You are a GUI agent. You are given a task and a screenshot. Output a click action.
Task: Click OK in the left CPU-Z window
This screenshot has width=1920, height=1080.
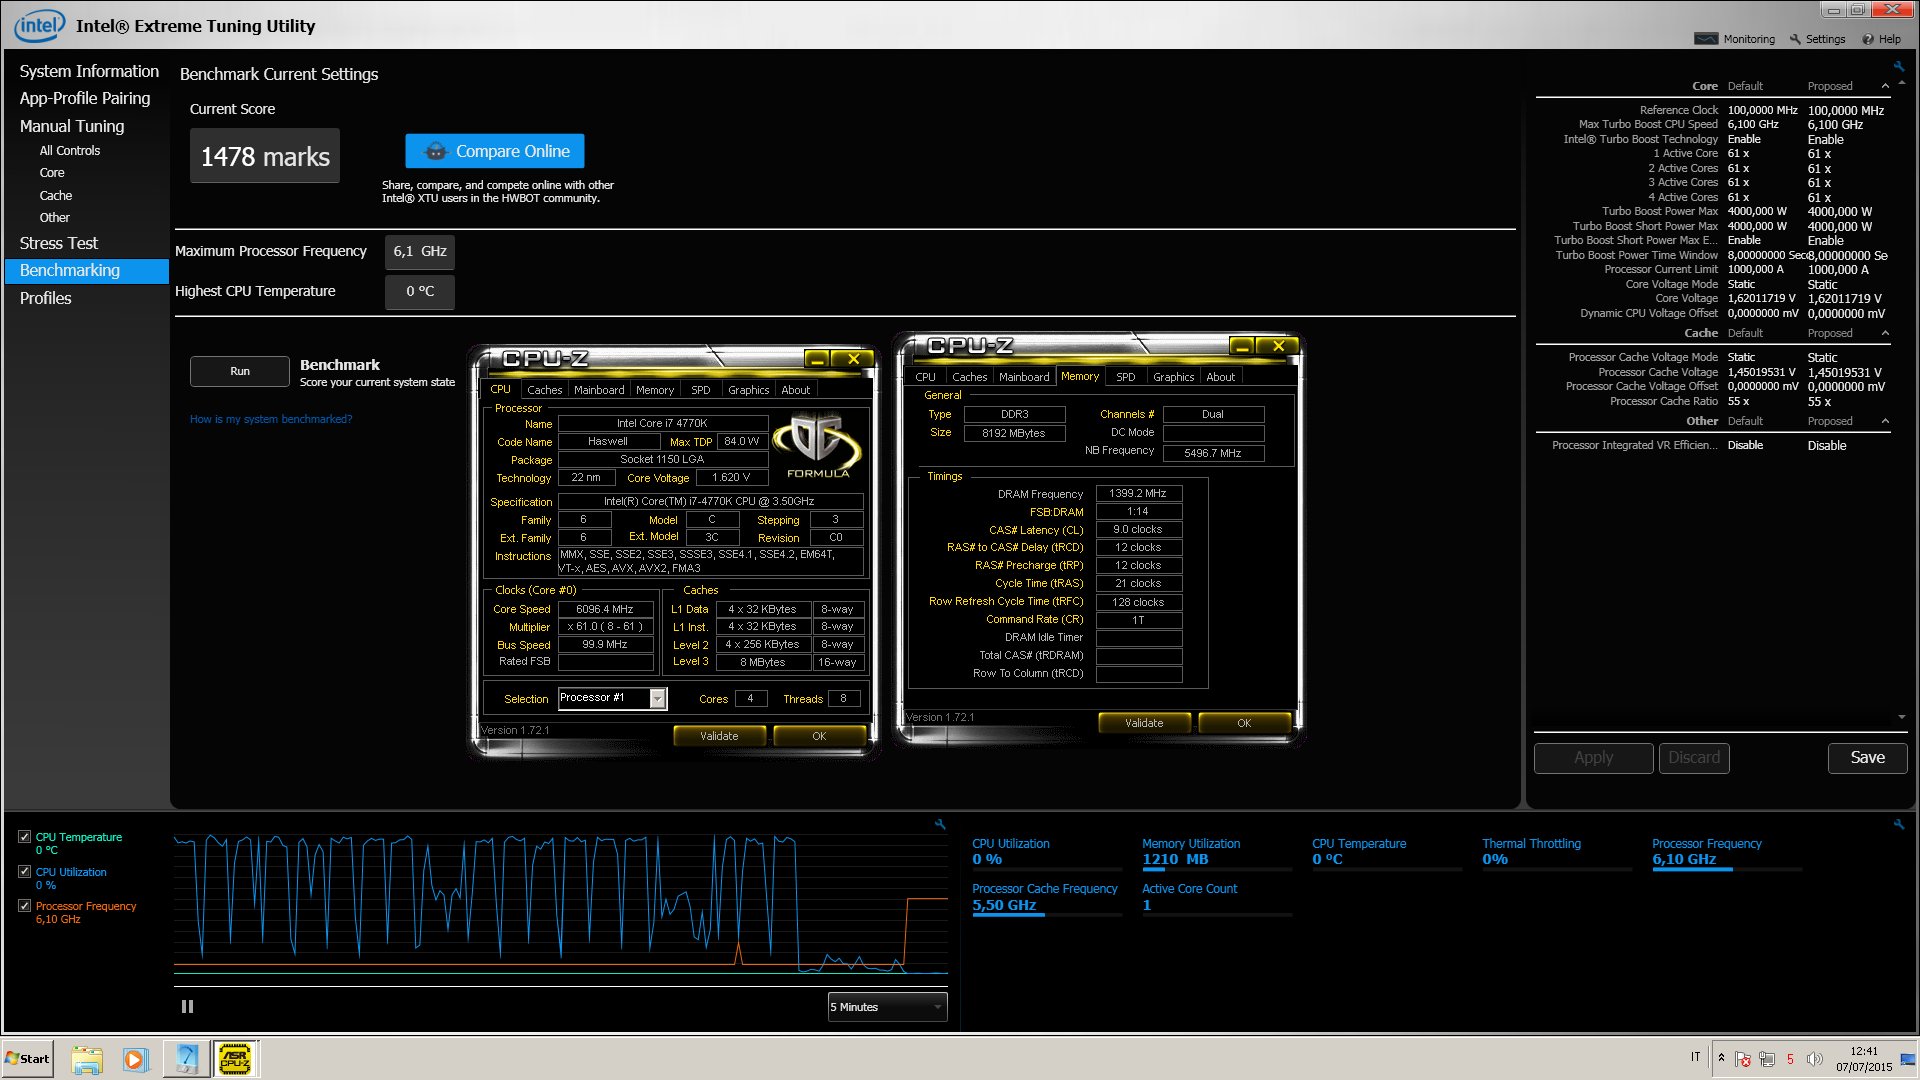pos(819,736)
